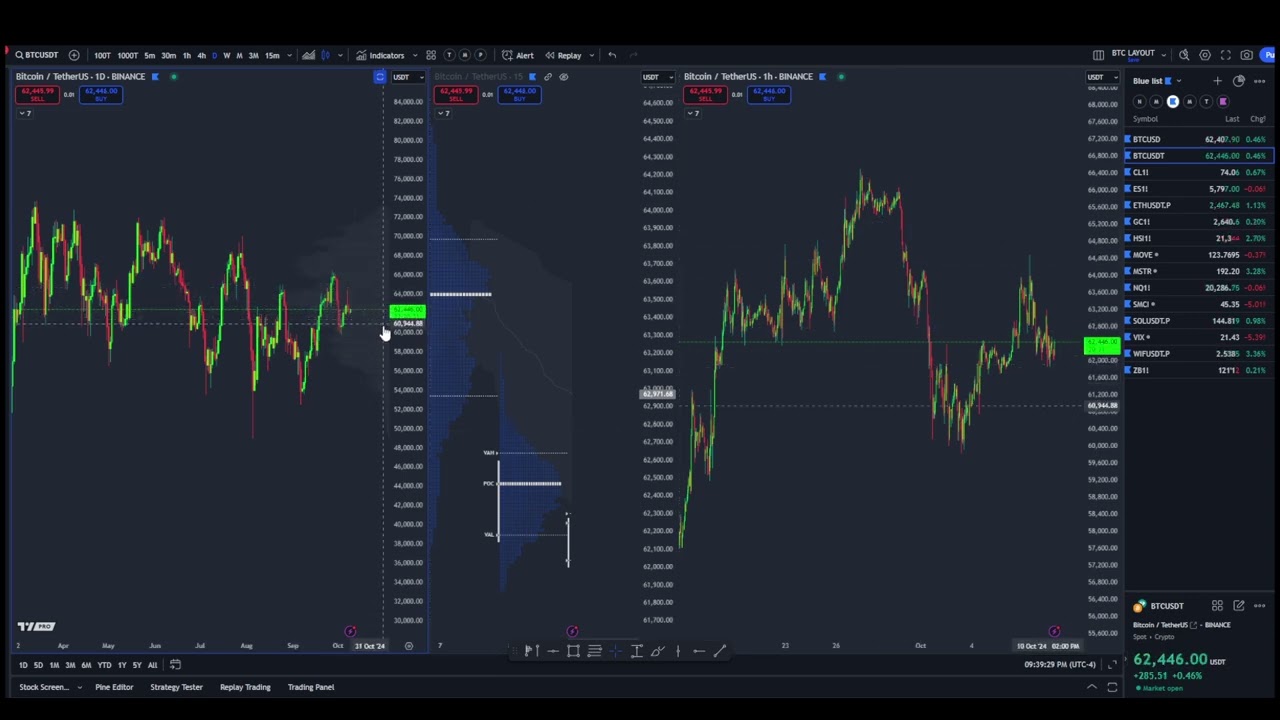
Task: Expand the Indicators favorites dropdown
Action: pyautogui.click(x=415, y=55)
